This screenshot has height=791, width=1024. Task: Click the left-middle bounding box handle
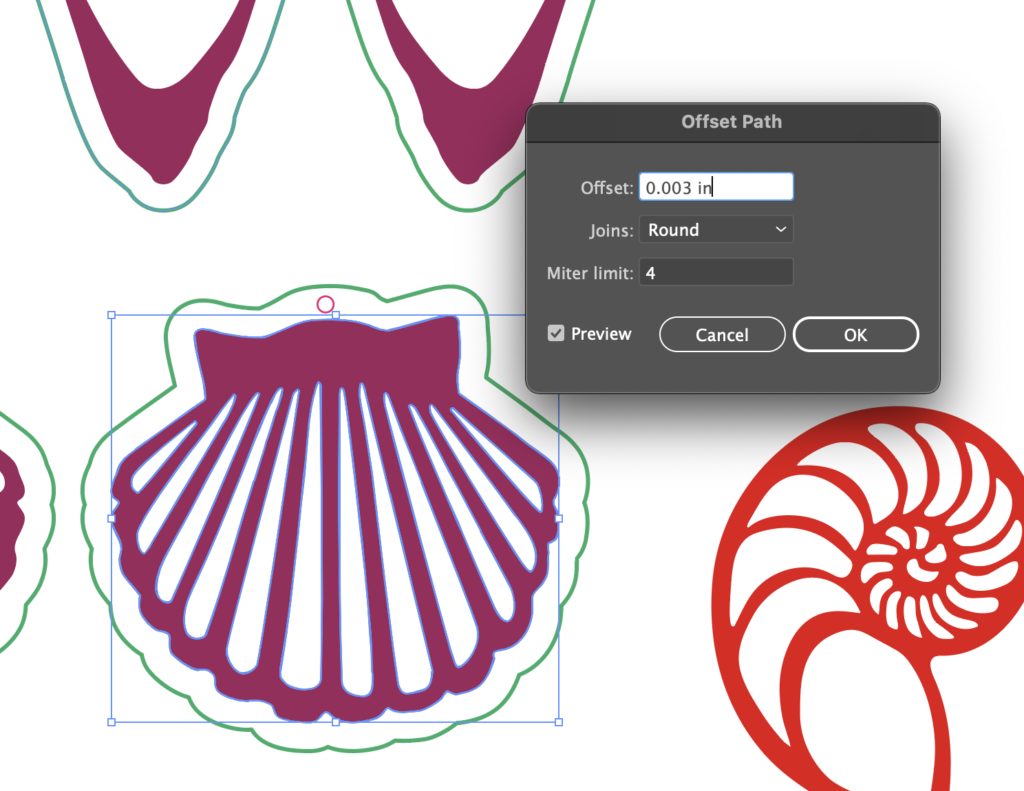coord(112,519)
